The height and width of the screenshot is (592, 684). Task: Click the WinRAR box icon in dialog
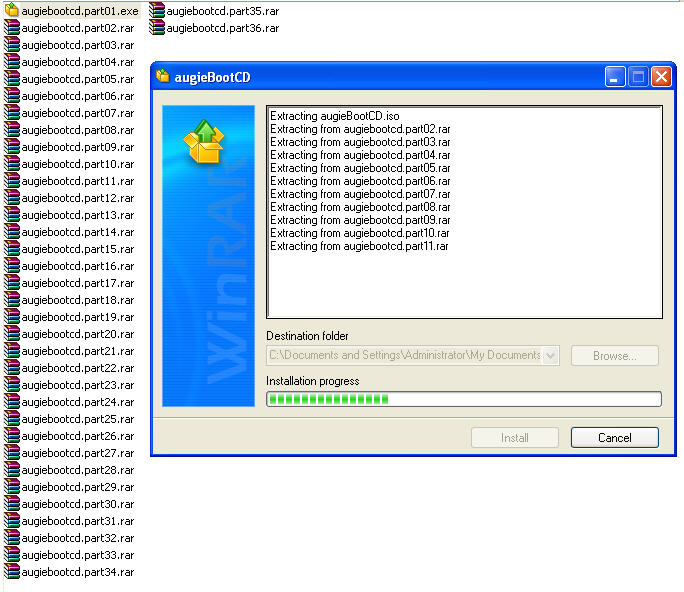click(x=204, y=141)
